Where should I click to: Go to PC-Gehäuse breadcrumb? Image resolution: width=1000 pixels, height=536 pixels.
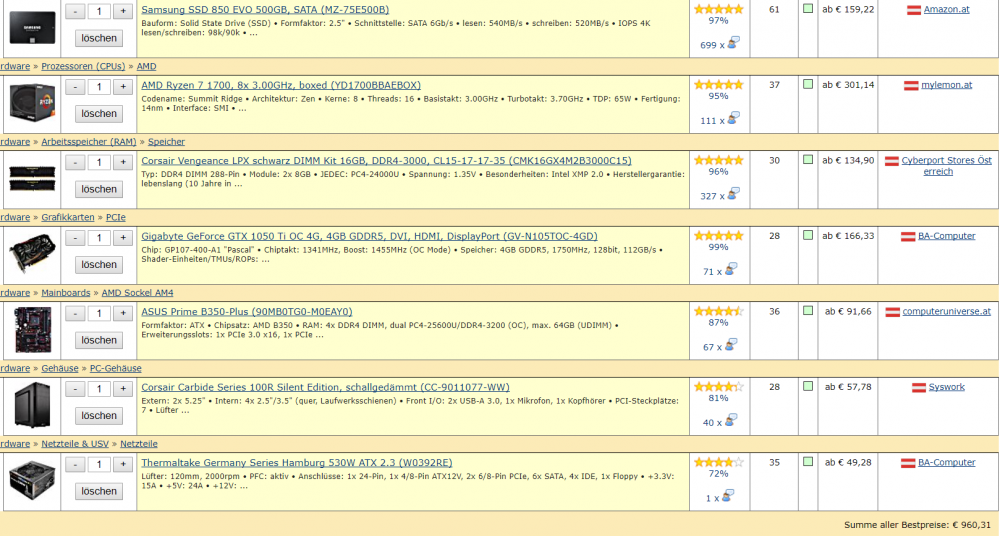click(115, 368)
